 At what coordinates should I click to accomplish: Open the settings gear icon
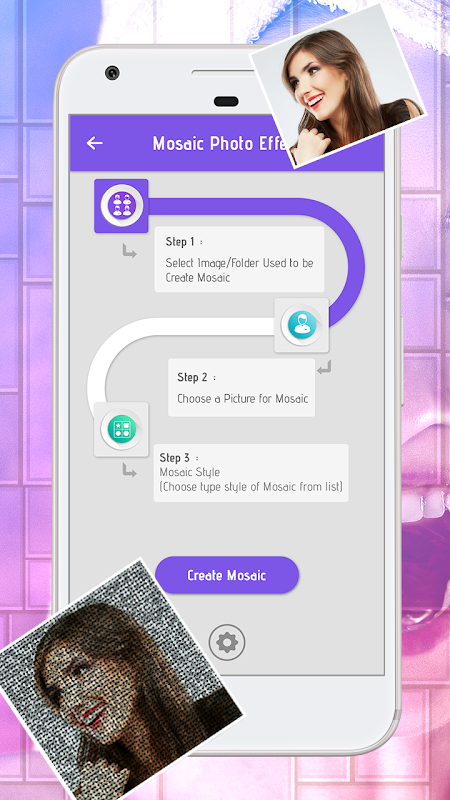coord(227,642)
